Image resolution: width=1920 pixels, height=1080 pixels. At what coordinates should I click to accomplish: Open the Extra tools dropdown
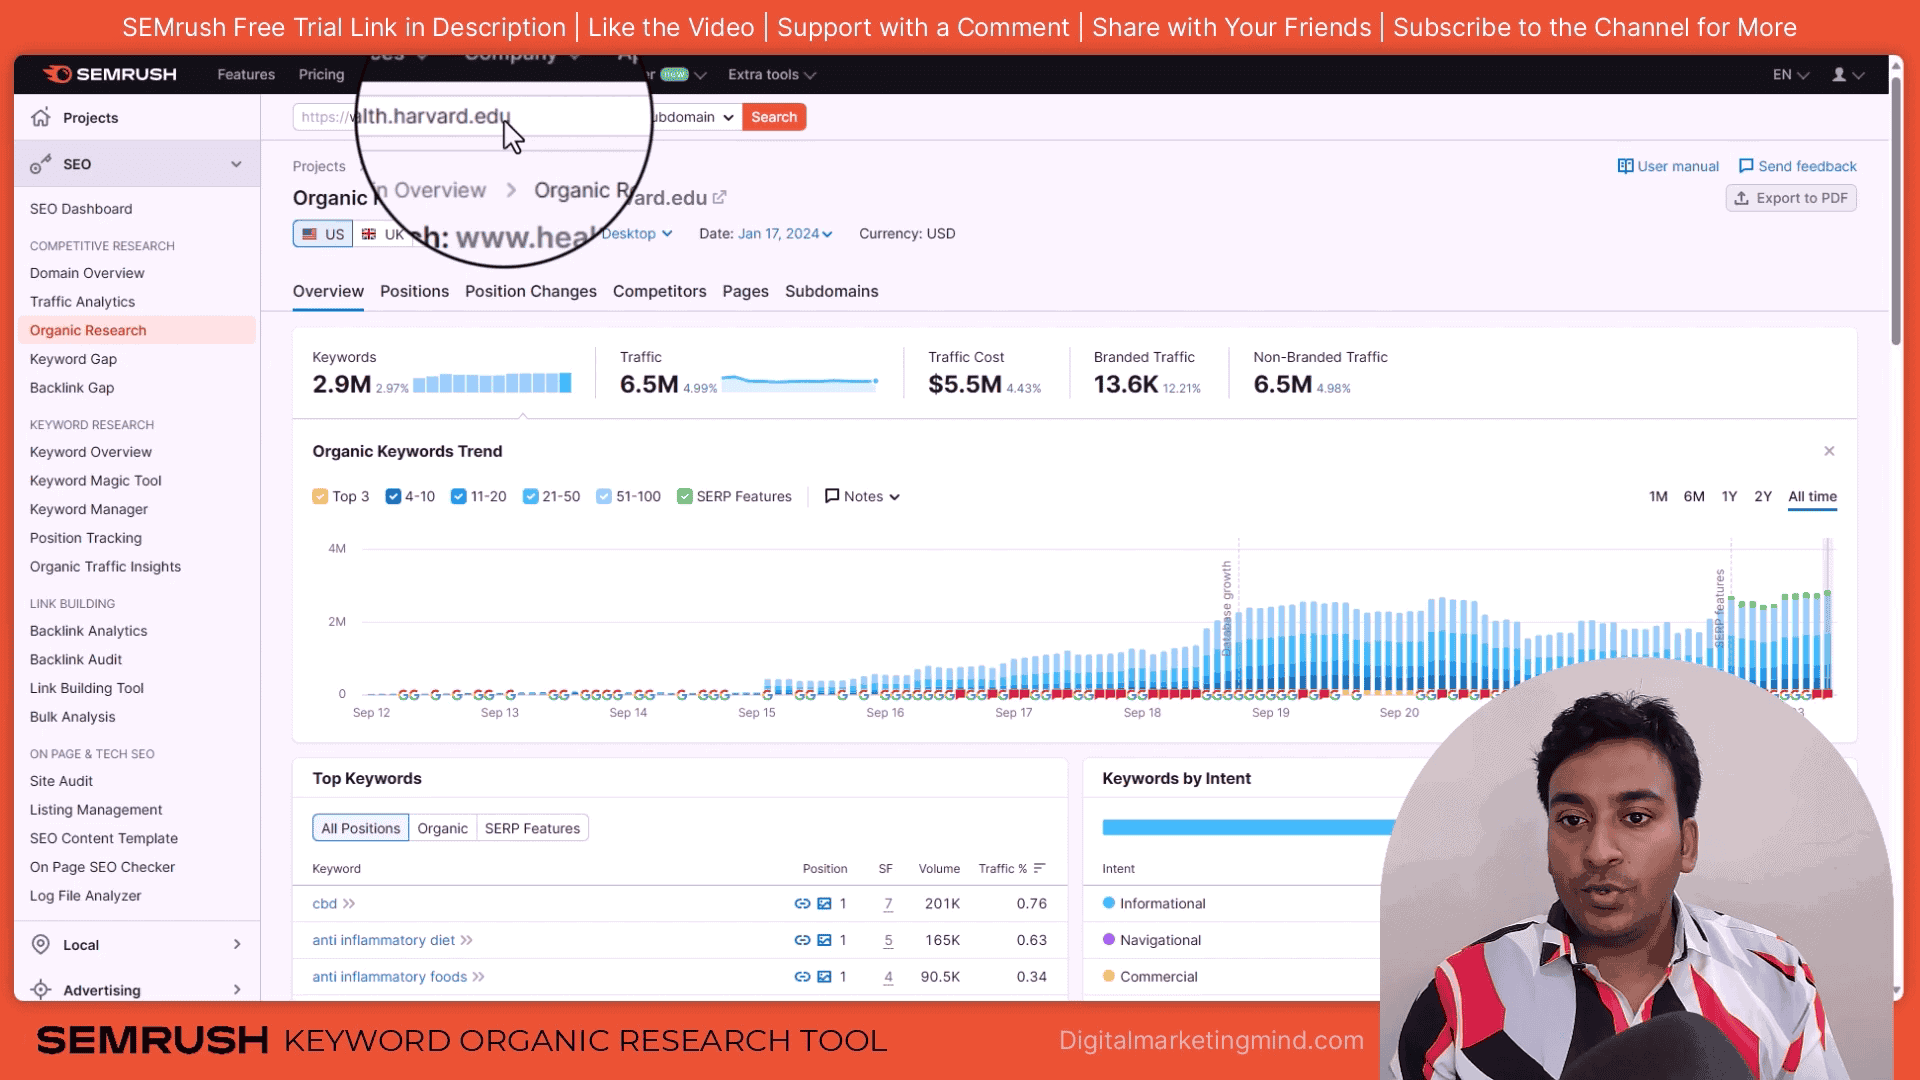771,74
